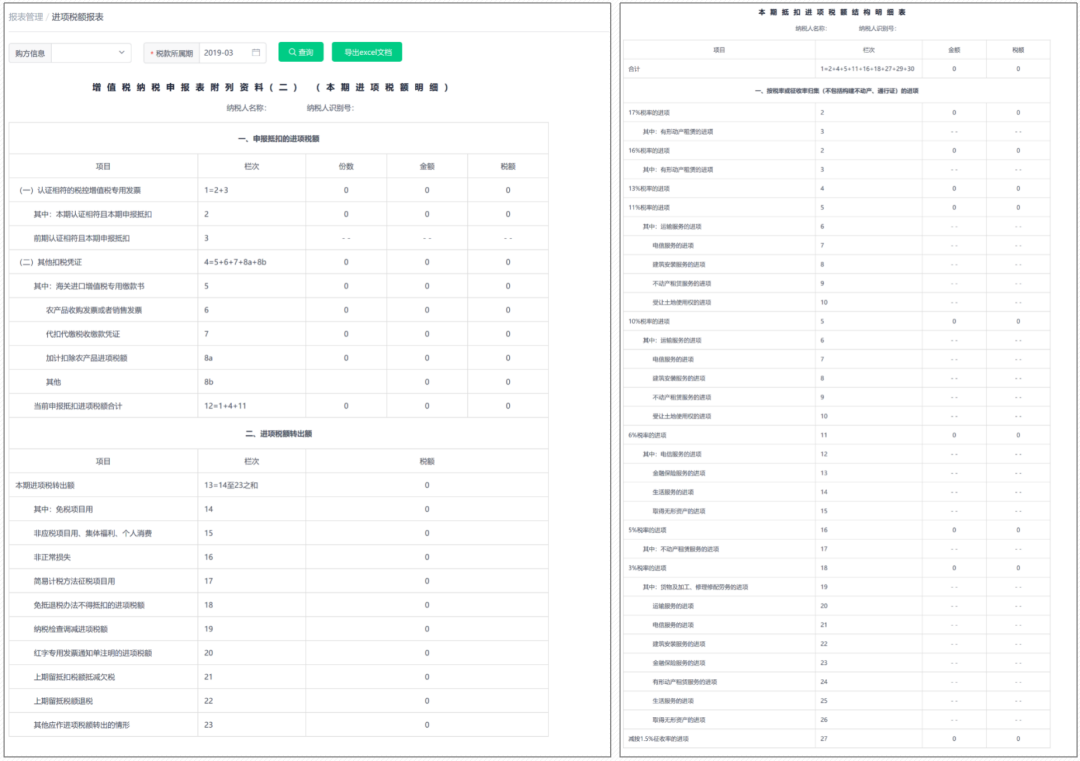Click the row 17%税率的进项

coord(837,112)
